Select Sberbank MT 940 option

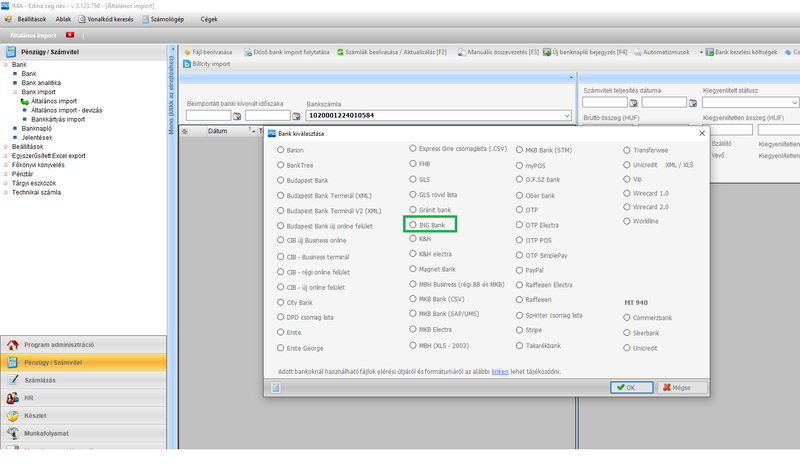(x=627, y=333)
